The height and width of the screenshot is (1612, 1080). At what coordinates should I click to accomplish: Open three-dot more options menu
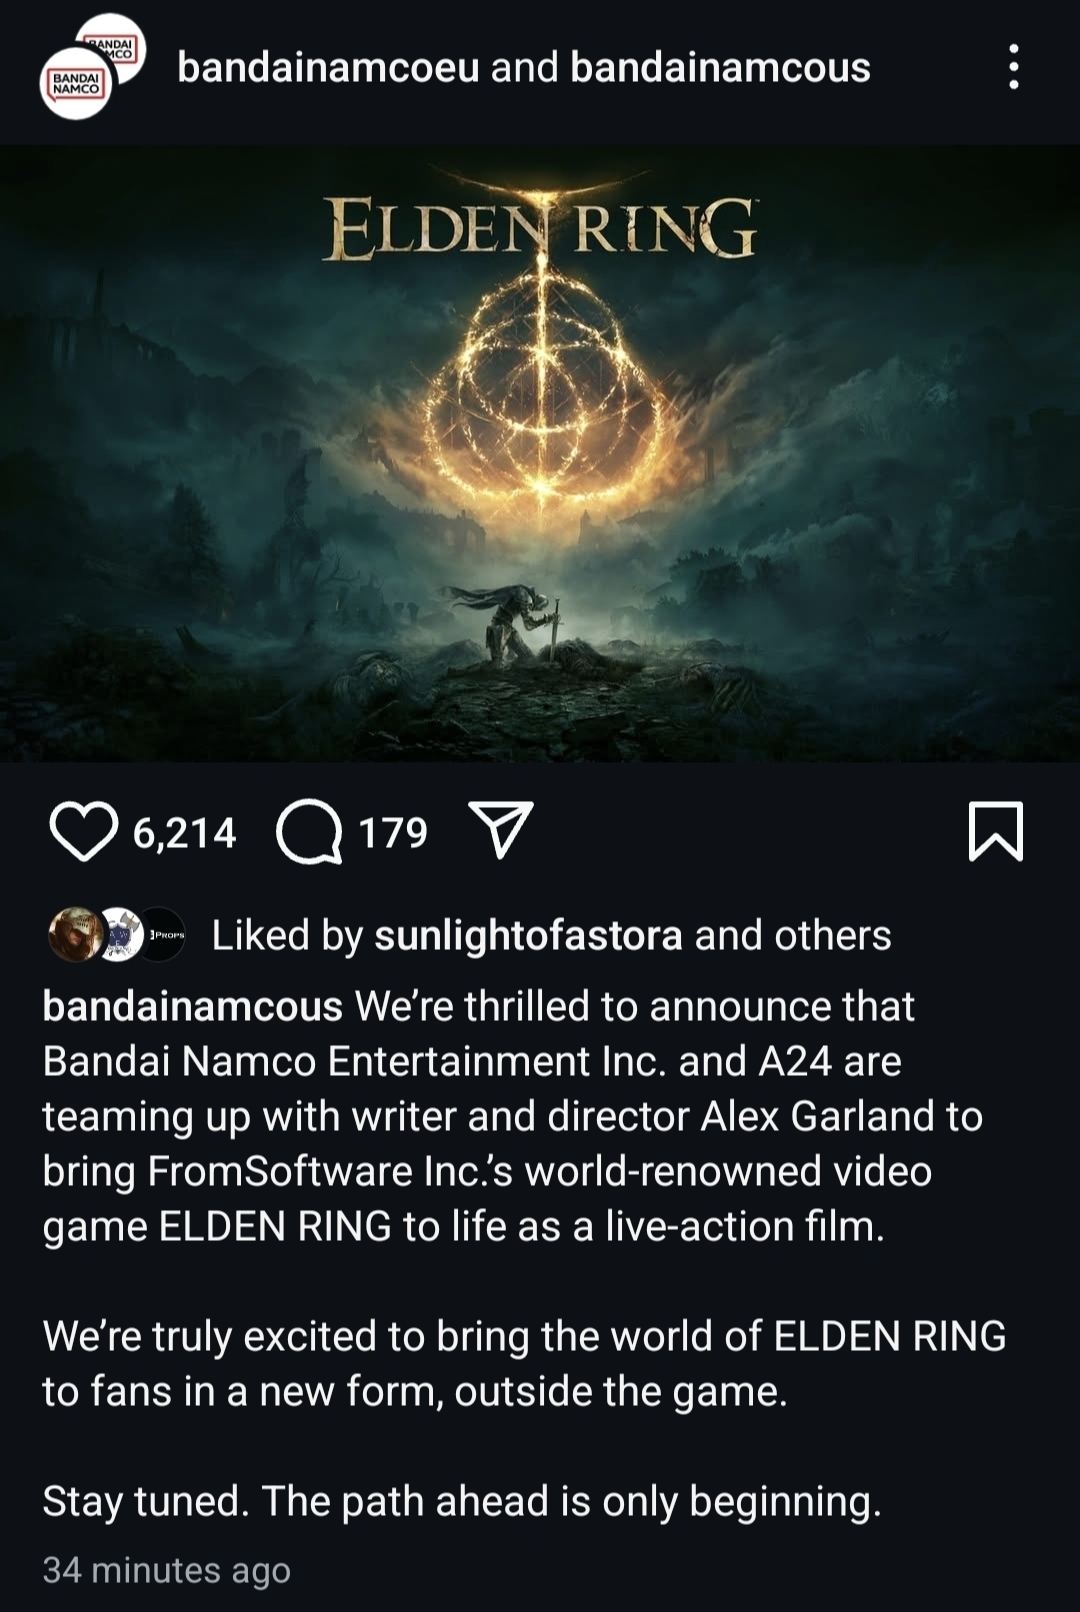(1014, 67)
